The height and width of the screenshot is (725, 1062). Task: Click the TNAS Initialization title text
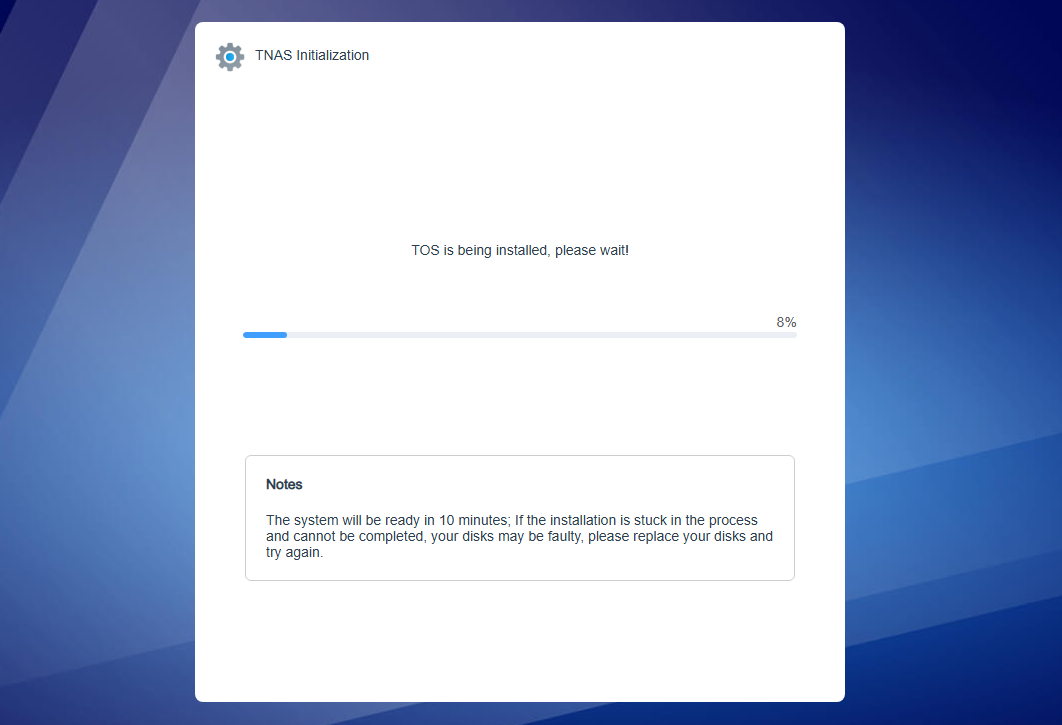312,56
